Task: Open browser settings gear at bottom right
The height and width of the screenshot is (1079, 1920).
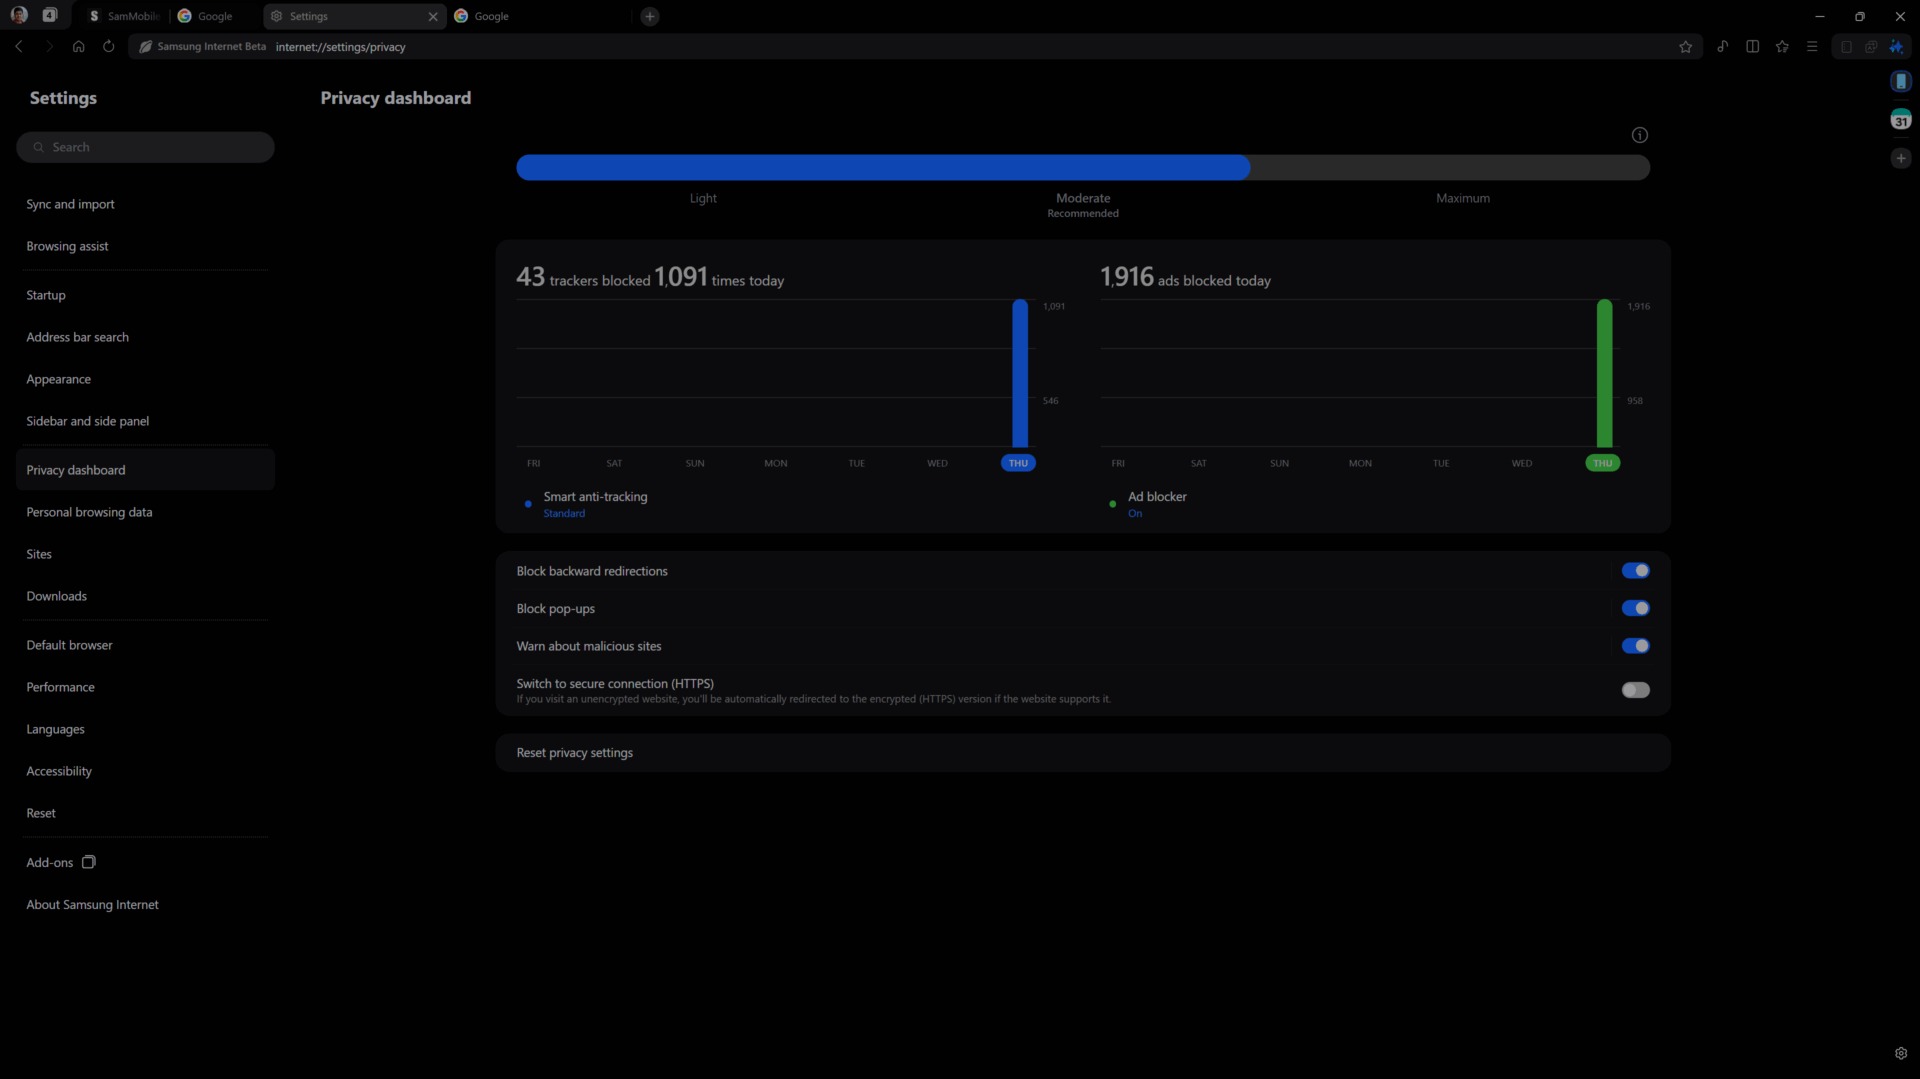Action: click(x=1901, y=1053)
